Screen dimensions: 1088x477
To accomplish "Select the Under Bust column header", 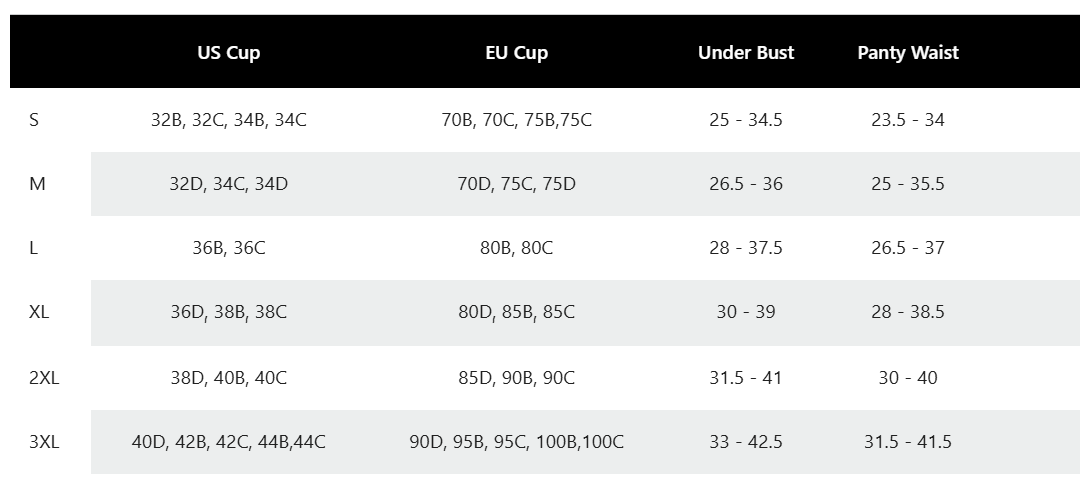I will coord(746,53).
